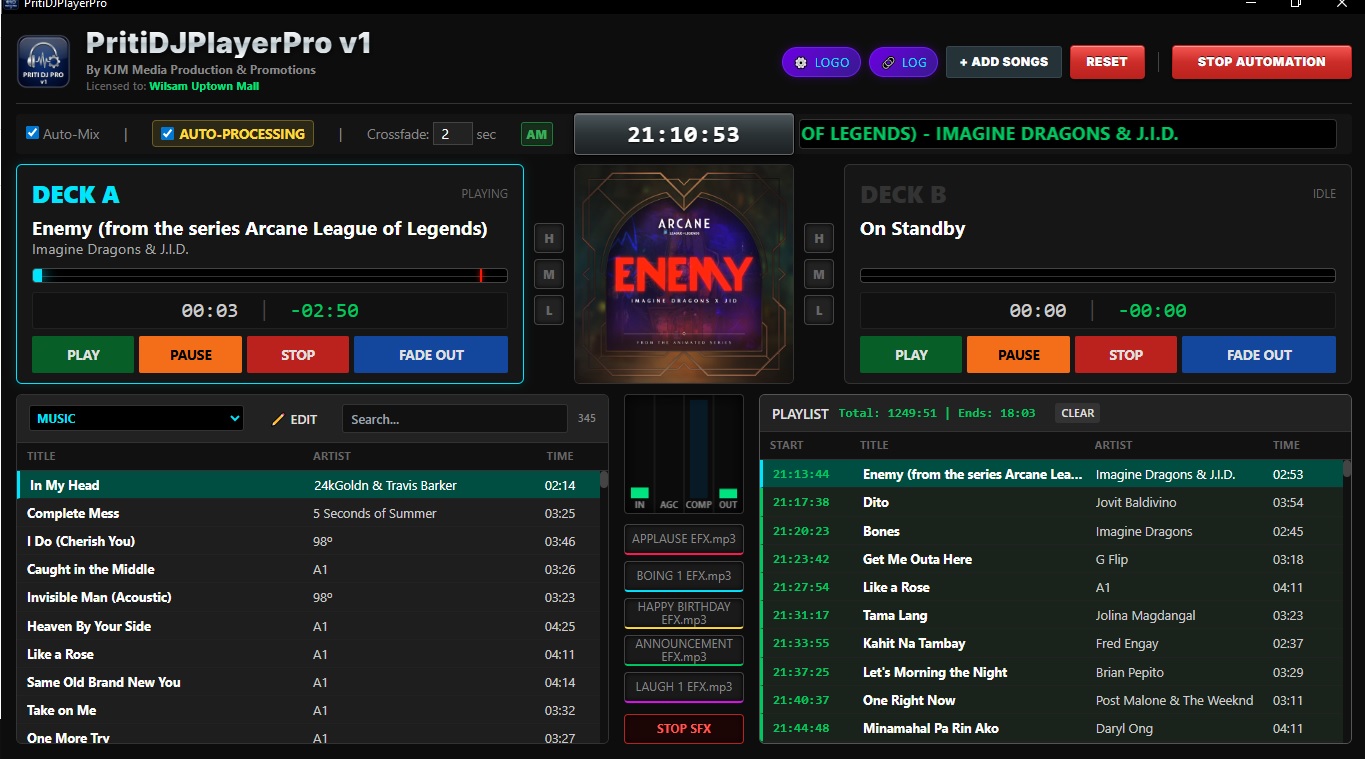Click PAUSE on Deck A
Viewport: 1365px width, 759px height.
pos(191,355)
